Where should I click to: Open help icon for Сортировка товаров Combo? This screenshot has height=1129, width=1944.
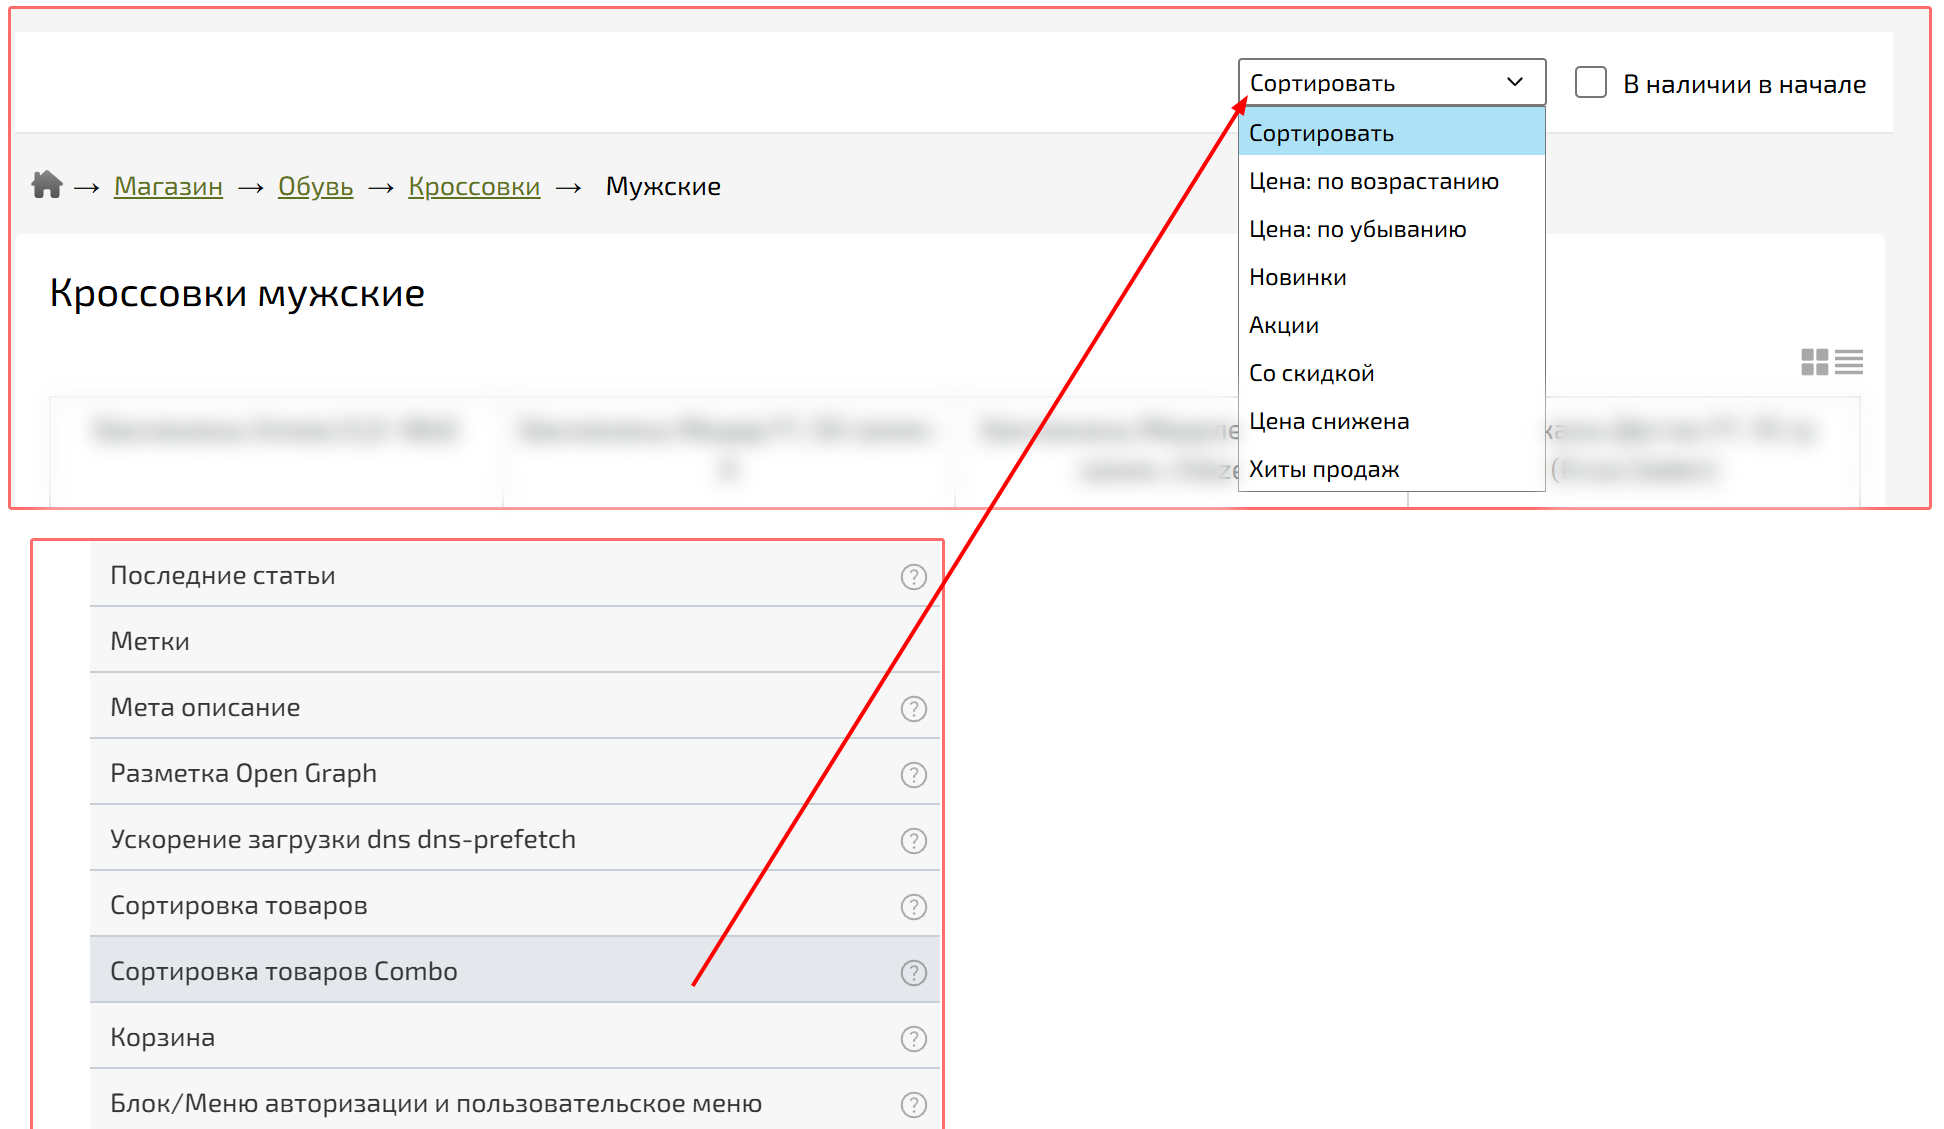pos(913,973)
